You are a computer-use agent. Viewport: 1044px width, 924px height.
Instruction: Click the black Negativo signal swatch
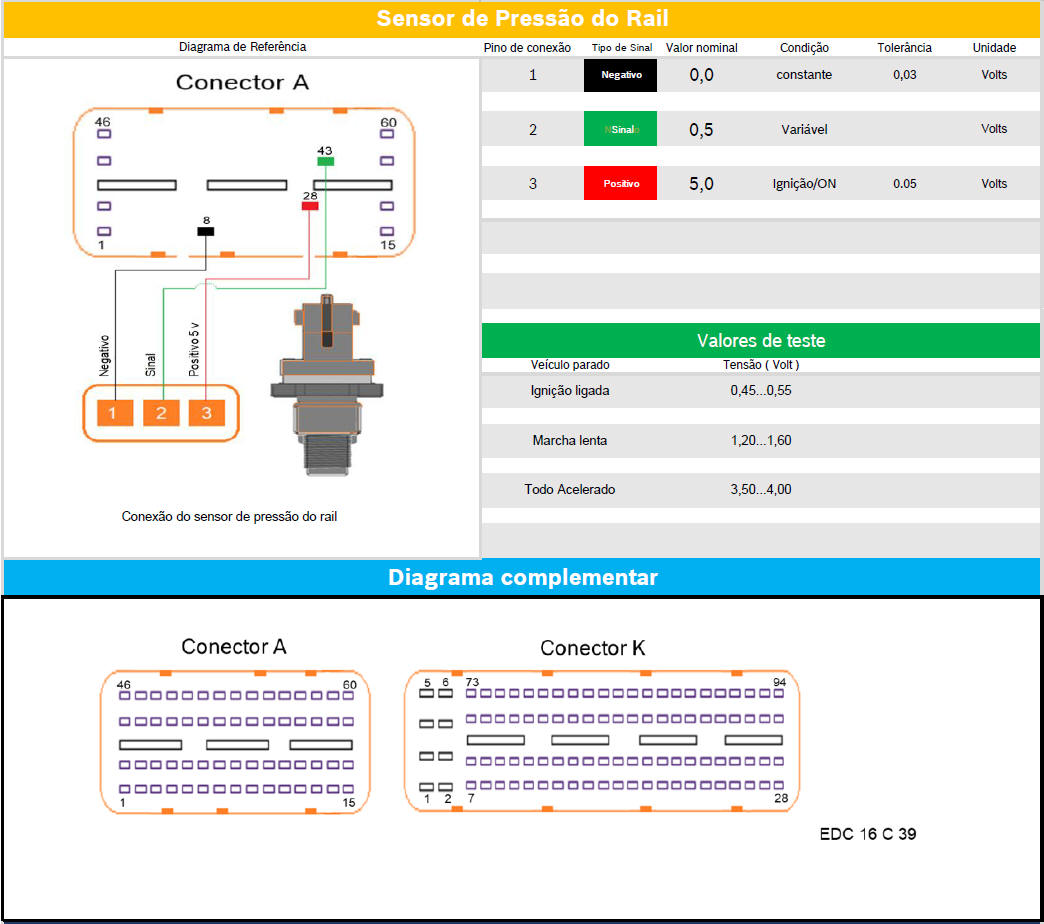[x=620, y=75]
